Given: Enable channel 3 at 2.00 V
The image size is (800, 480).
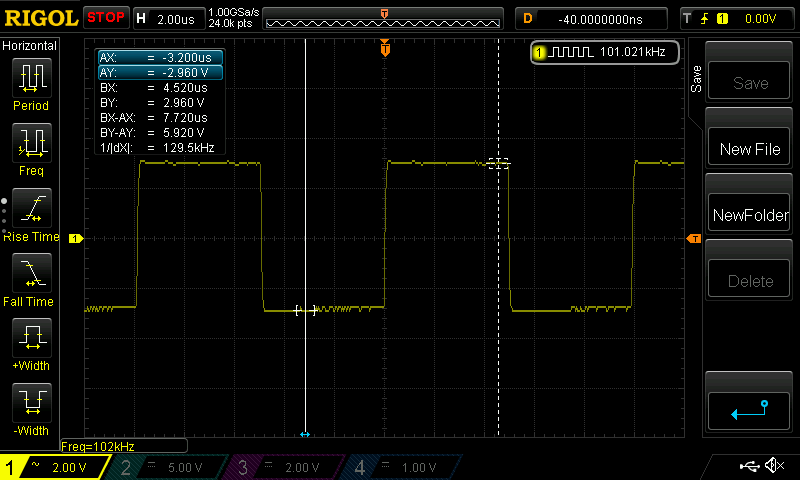Looking at the screenshot, I should pyautogui.click(x=285, y=467).
